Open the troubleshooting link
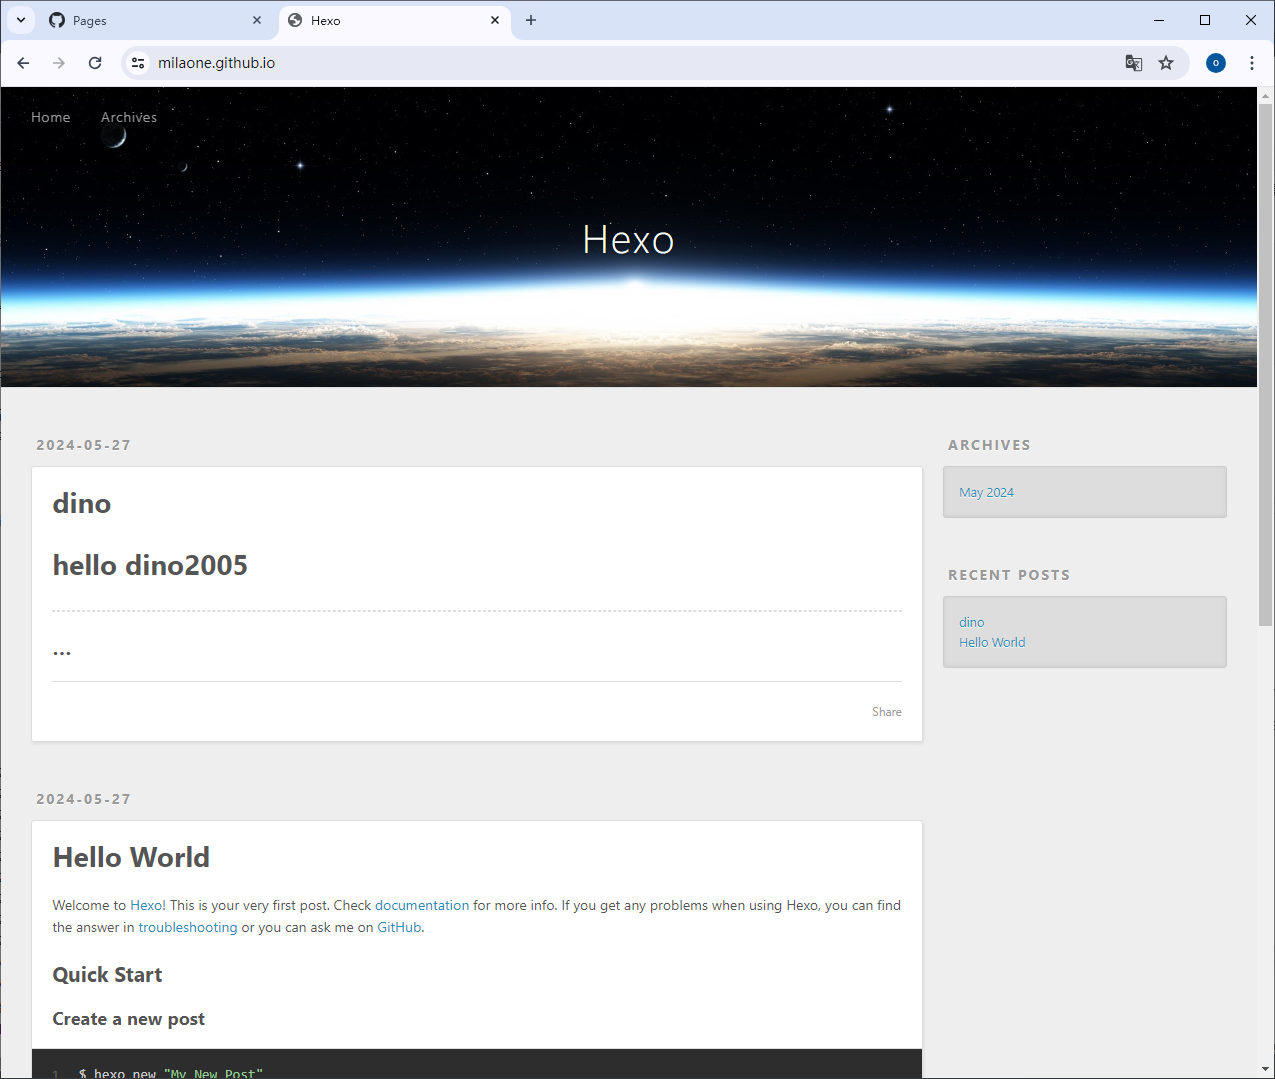Image resolution: width=1275 pixels, height=1079 pixels. click(188, 927)
